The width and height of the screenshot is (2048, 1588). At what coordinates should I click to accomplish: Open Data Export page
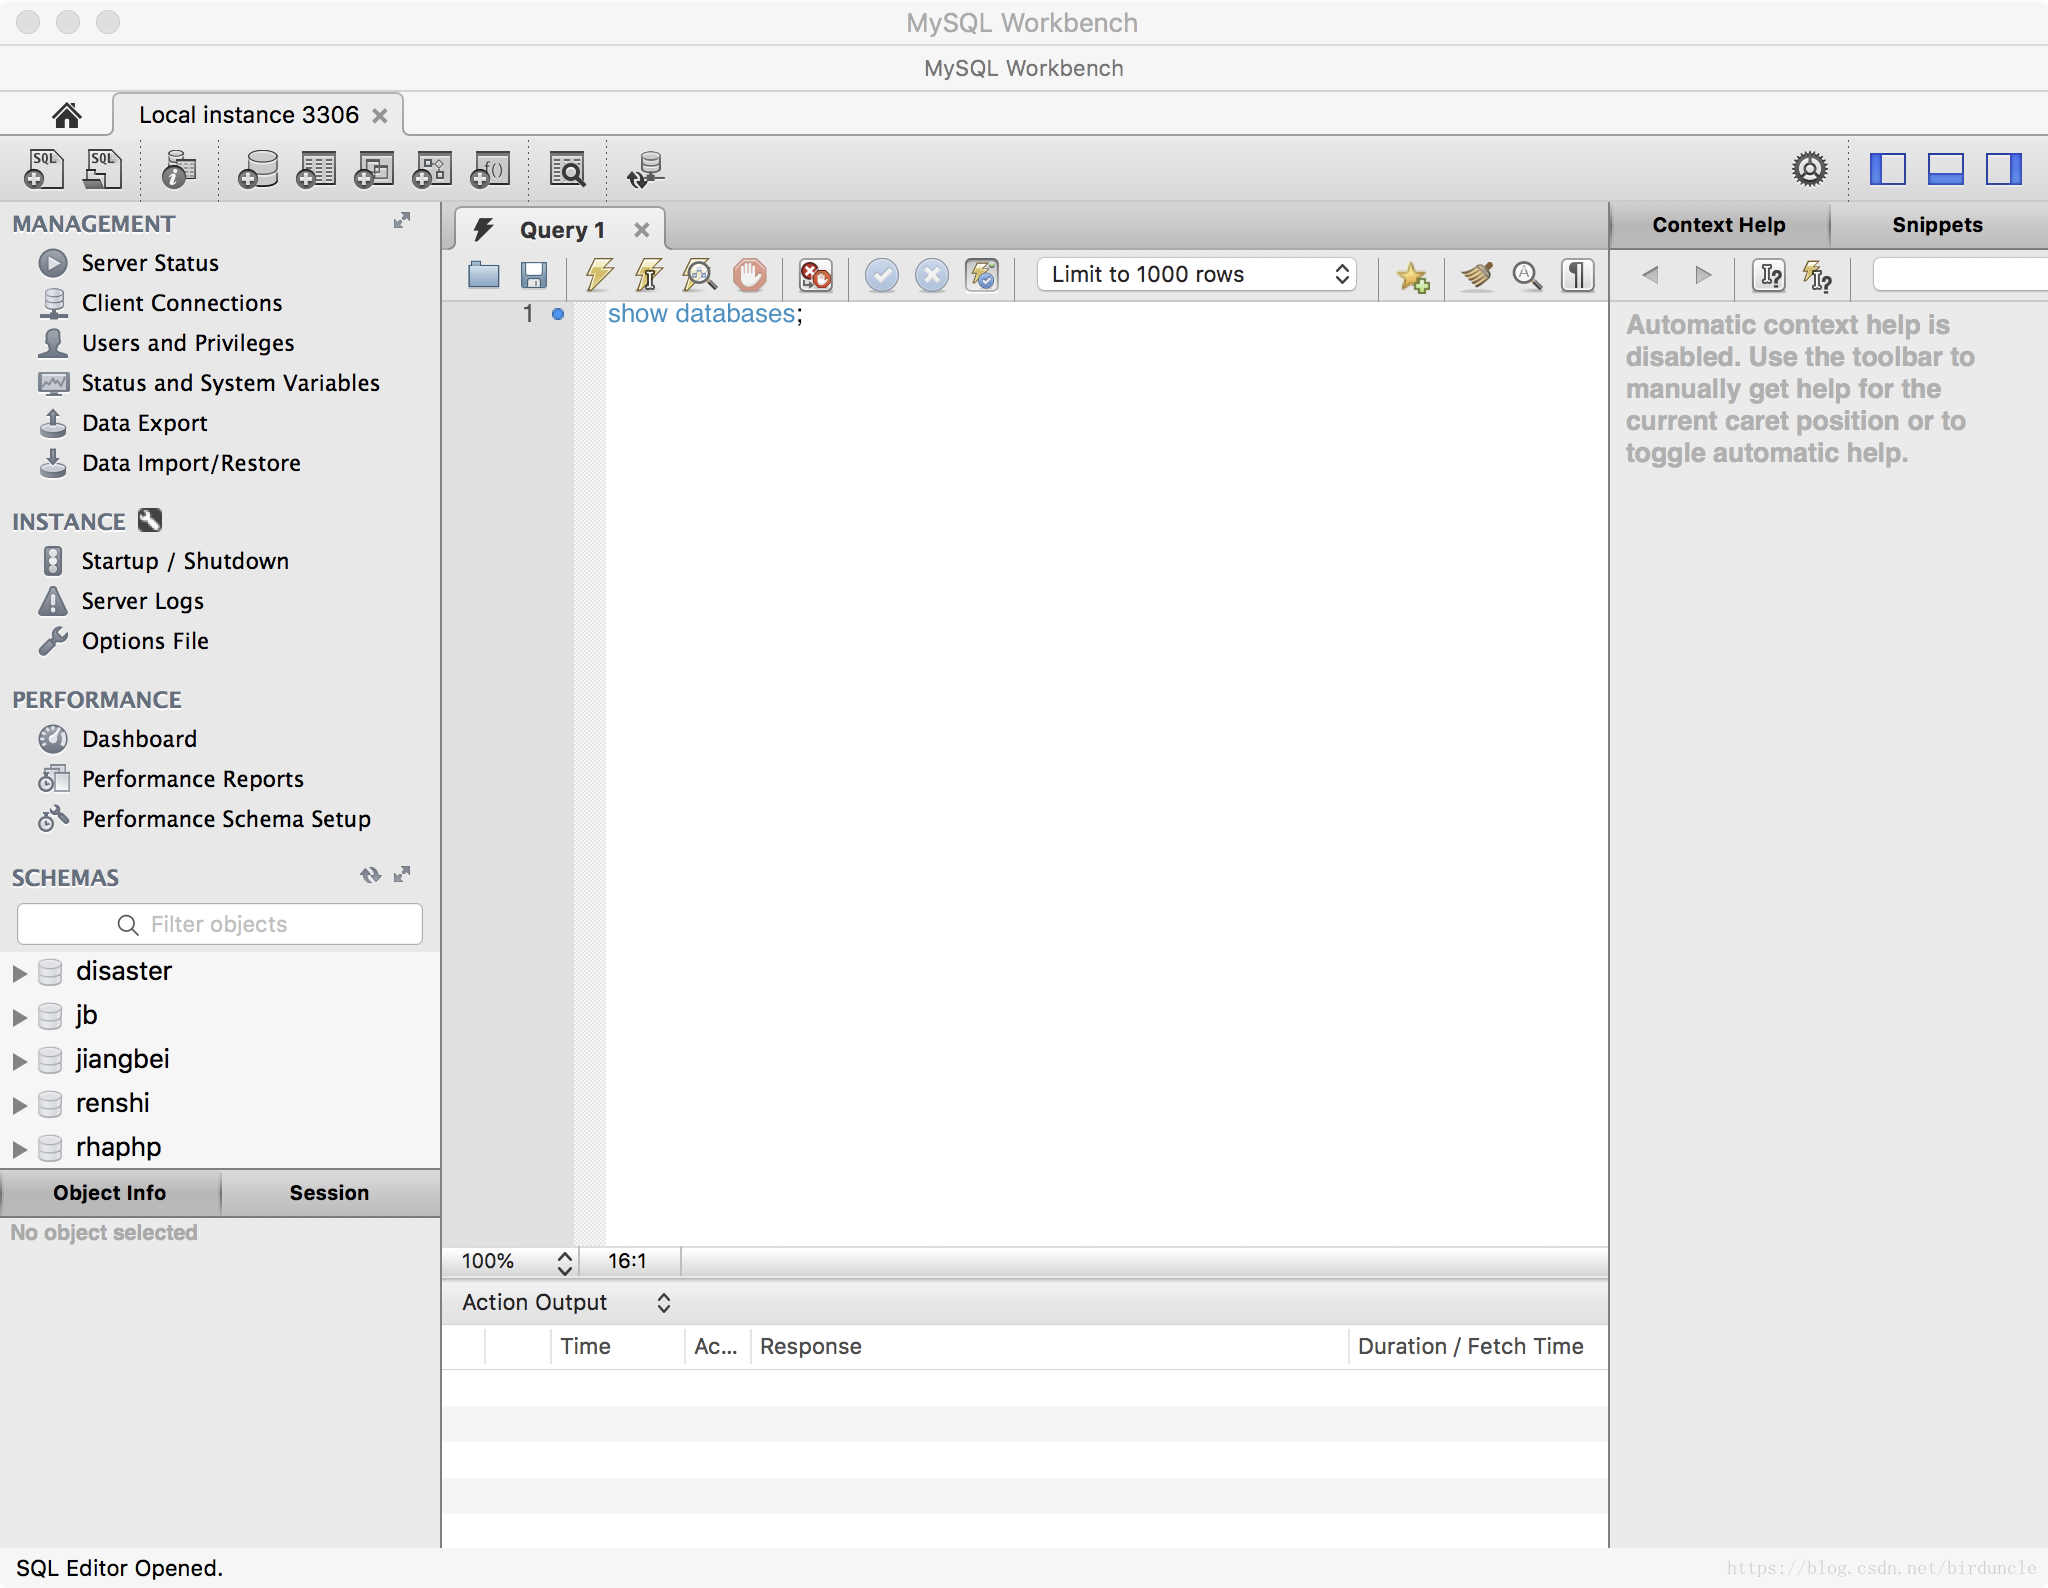click(144, 423)
